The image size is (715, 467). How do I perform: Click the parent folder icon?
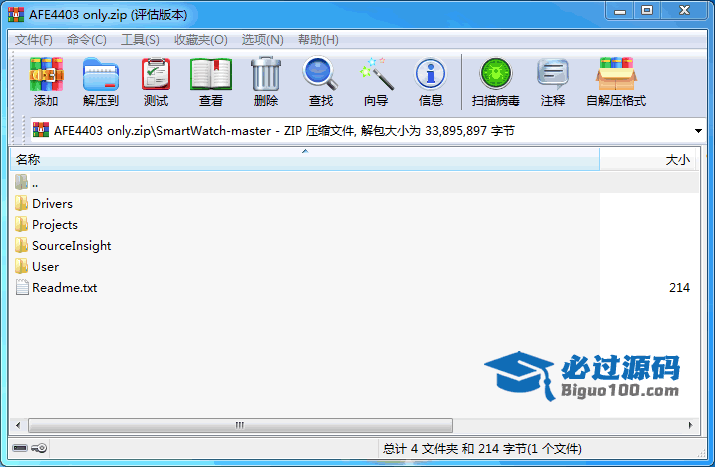point(21,182)
